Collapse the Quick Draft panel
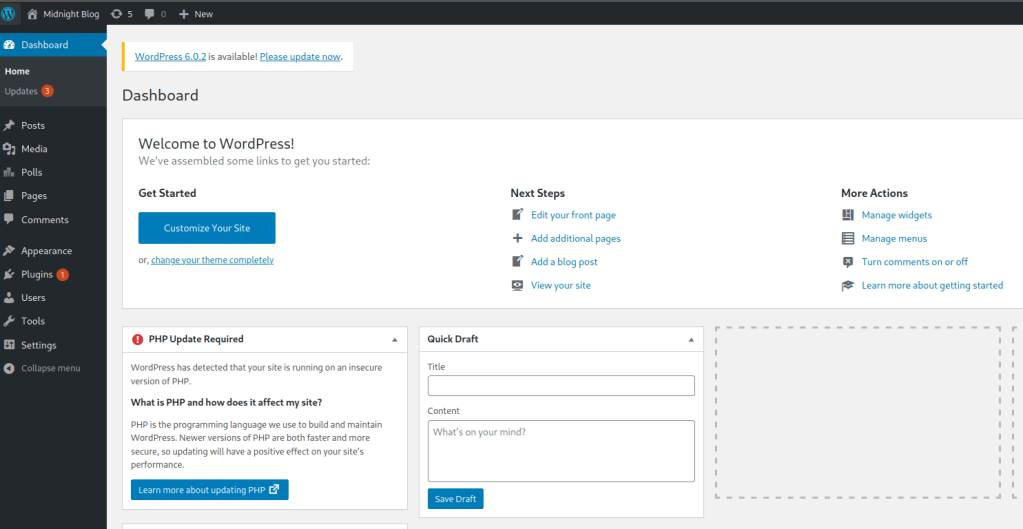Viewport: 1023px width, 529px height. 691,340
